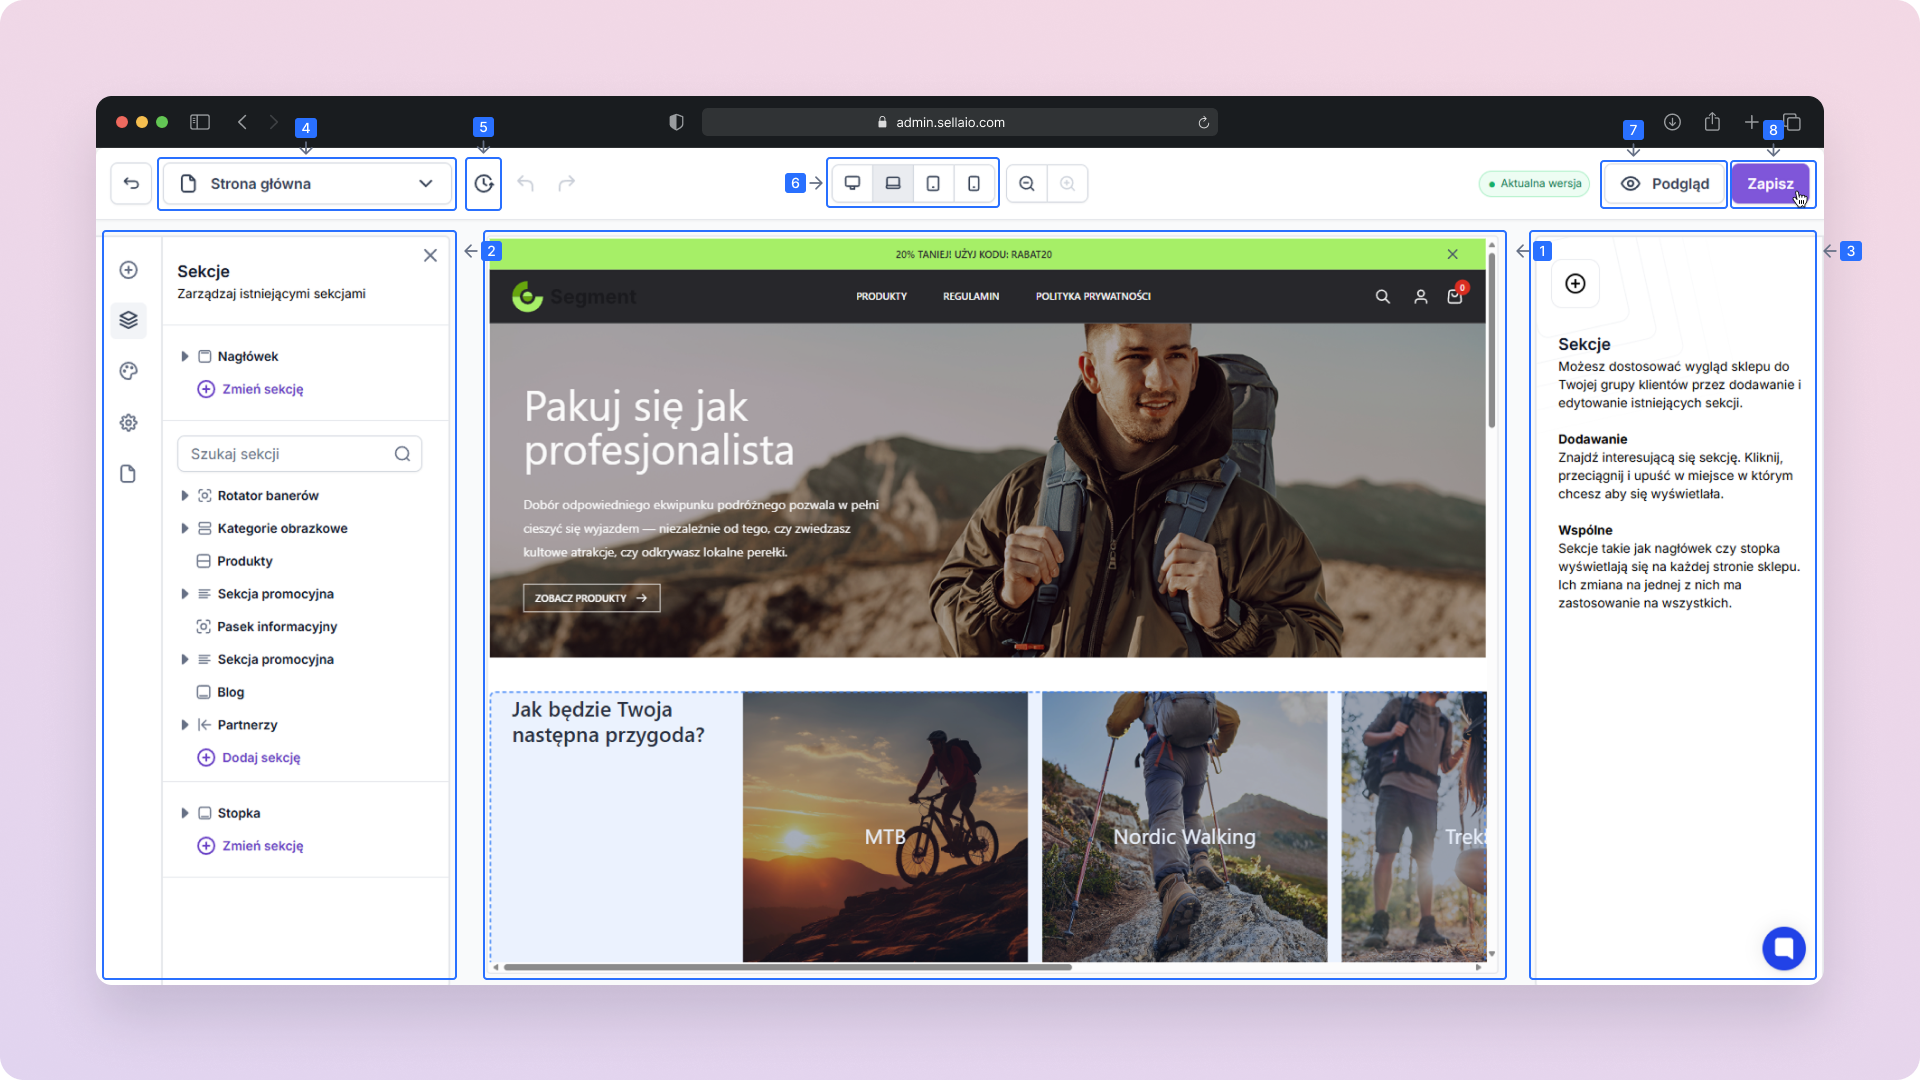Open the settings gear sidebar icon
Screen dimensions: 1920x1080
(128, 423)
